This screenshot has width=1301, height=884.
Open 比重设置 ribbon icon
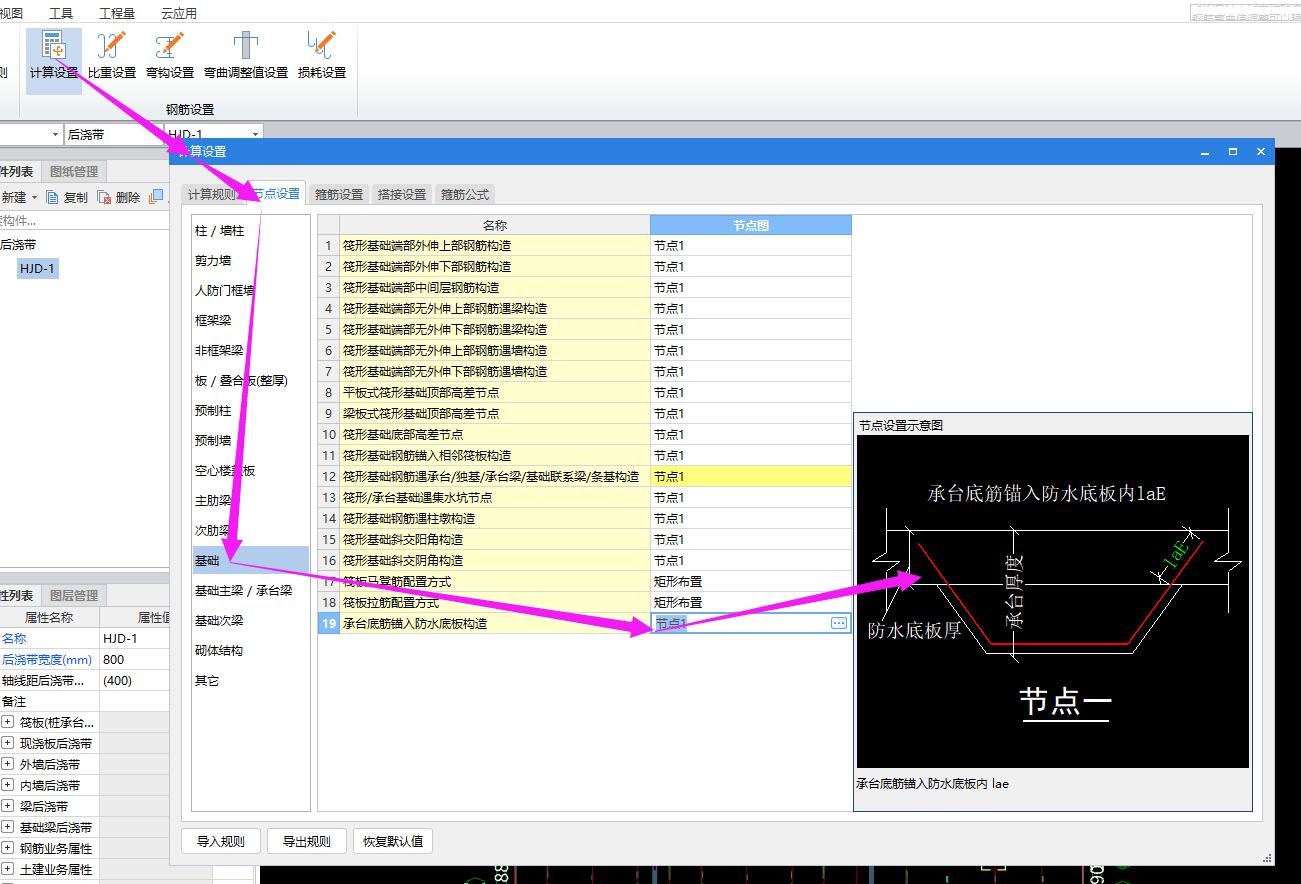click(112, 55)
